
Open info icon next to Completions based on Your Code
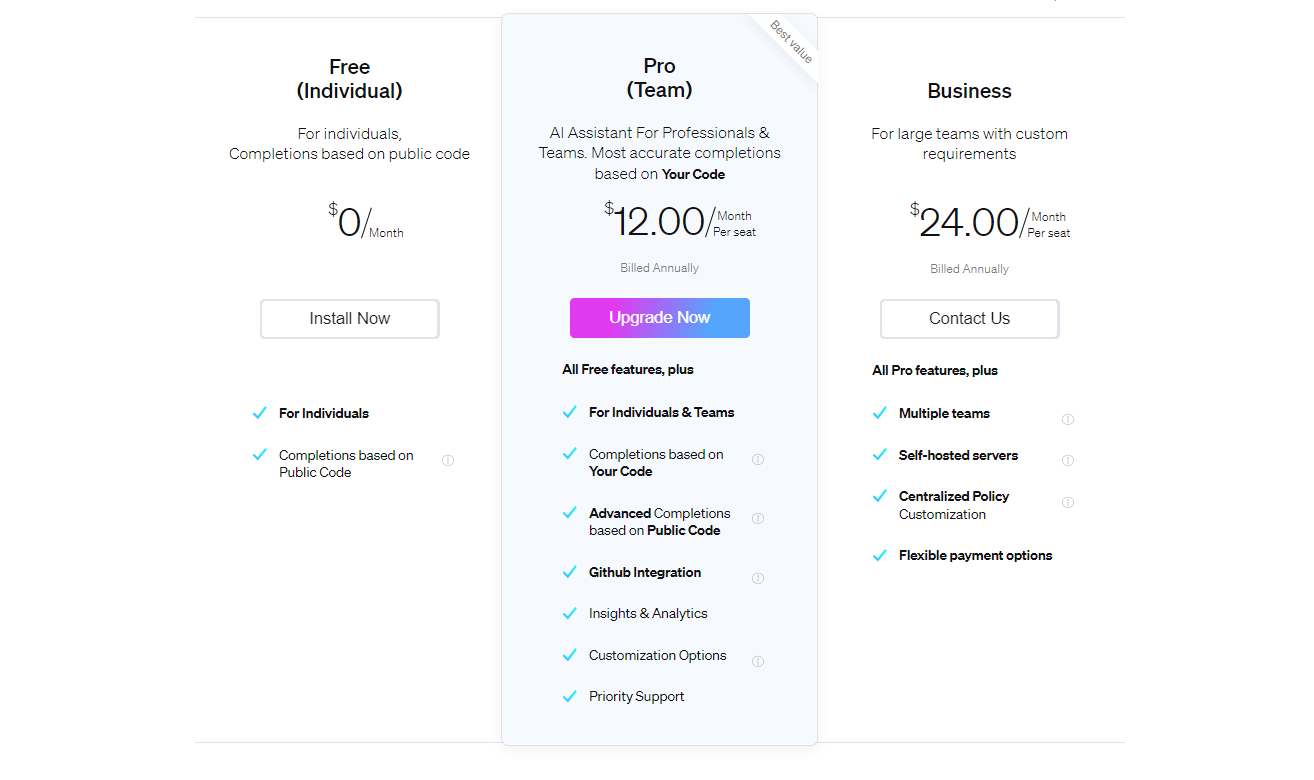coord(758,460)
